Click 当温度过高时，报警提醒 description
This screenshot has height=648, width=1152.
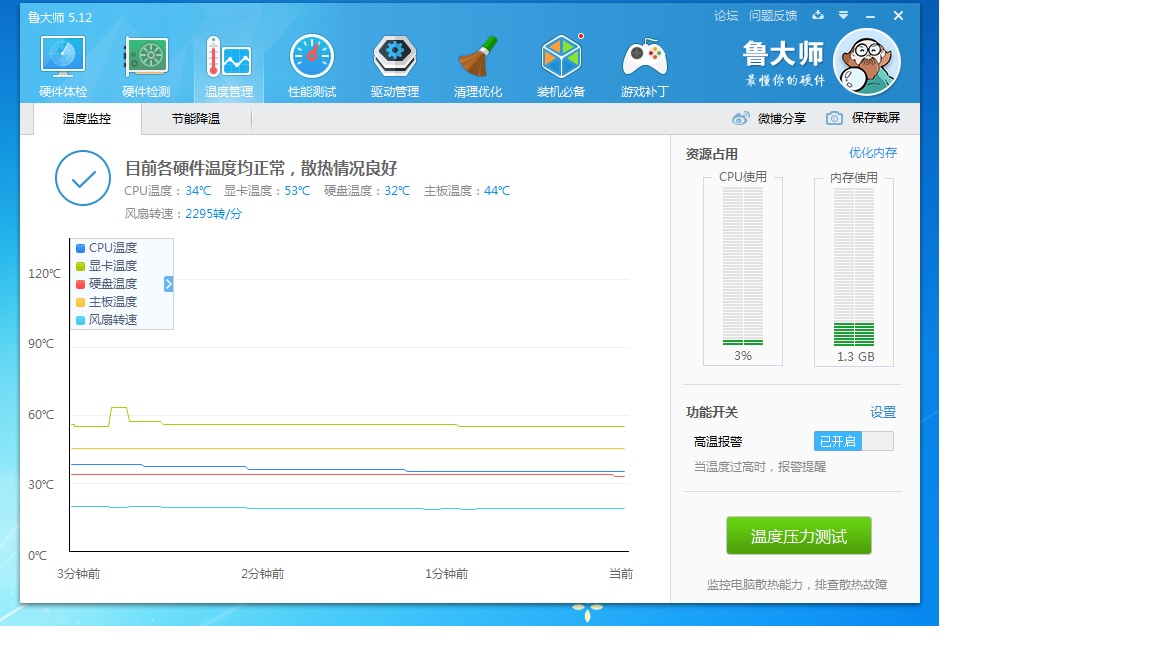coord(760,467)
